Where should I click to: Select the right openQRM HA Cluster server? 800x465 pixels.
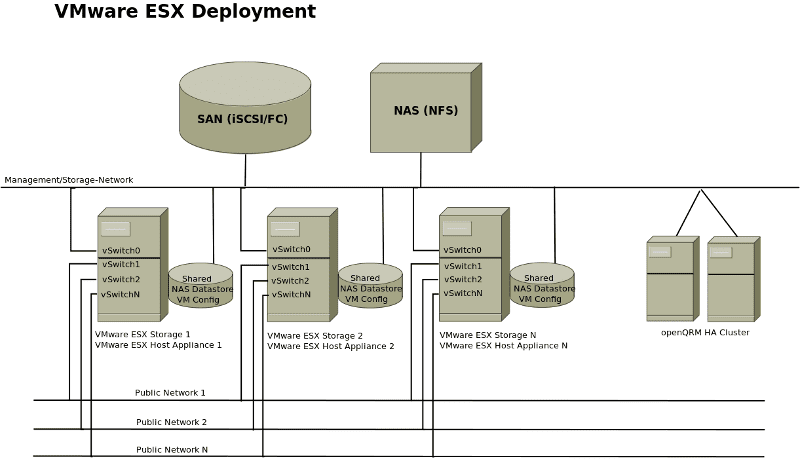pyautogui.click(x=734, y=279)
